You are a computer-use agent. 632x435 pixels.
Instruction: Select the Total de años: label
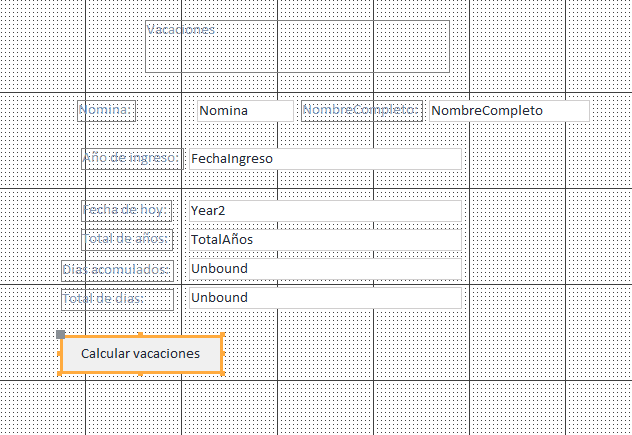point(127,240)
